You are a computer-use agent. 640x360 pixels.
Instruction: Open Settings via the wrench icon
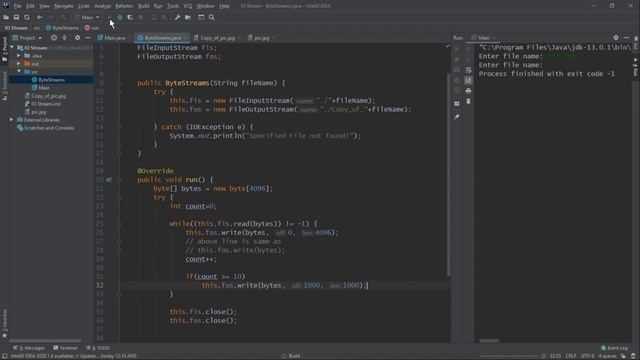coord(177,18)
